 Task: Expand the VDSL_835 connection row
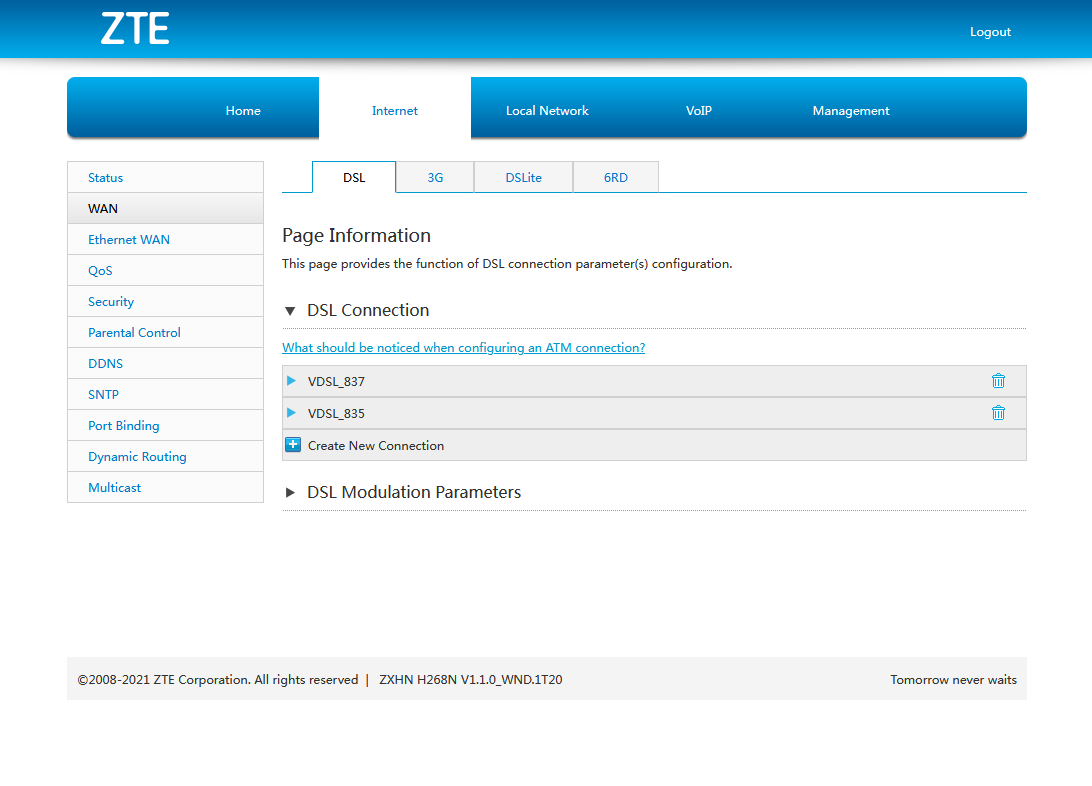[291, 413]
